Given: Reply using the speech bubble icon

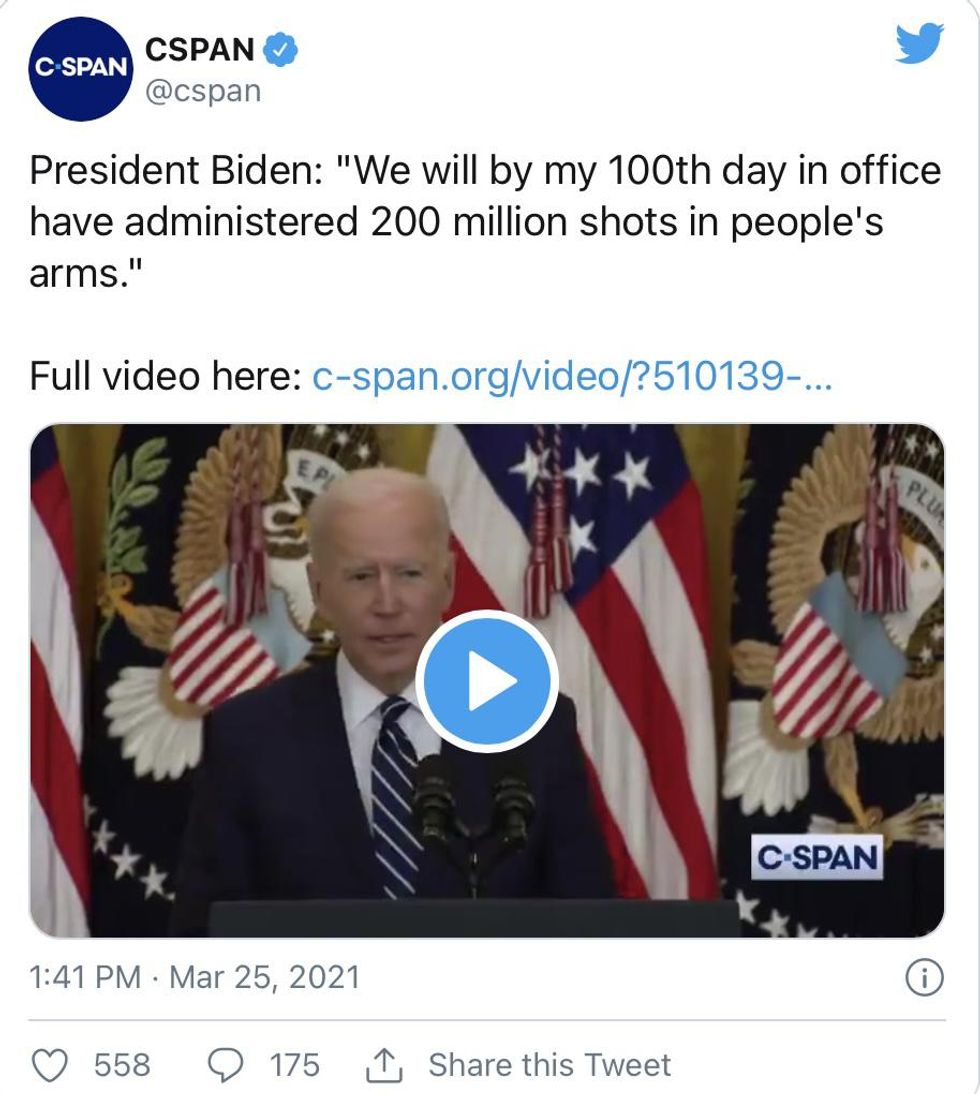Looking at the screenshot, I should click(x=226, y=1065).
